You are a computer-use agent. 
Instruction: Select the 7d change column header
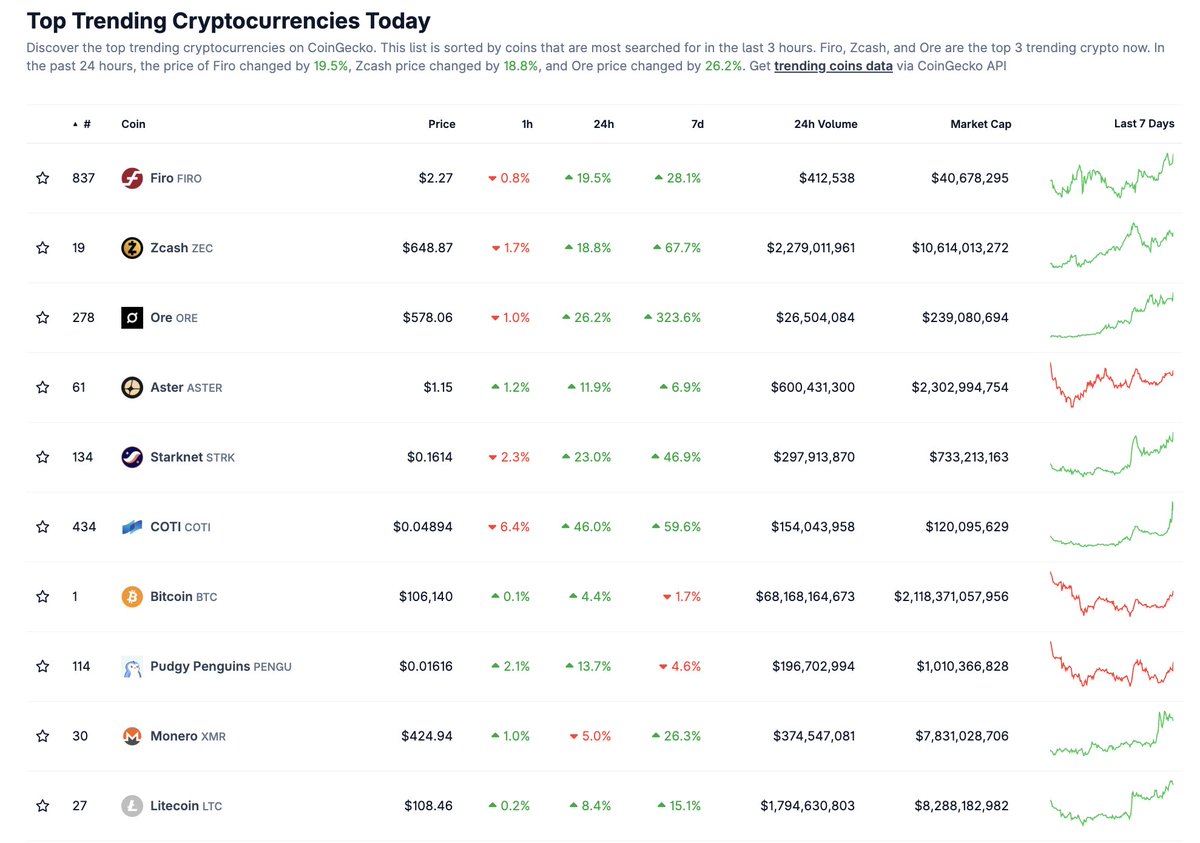click(697, 124)
